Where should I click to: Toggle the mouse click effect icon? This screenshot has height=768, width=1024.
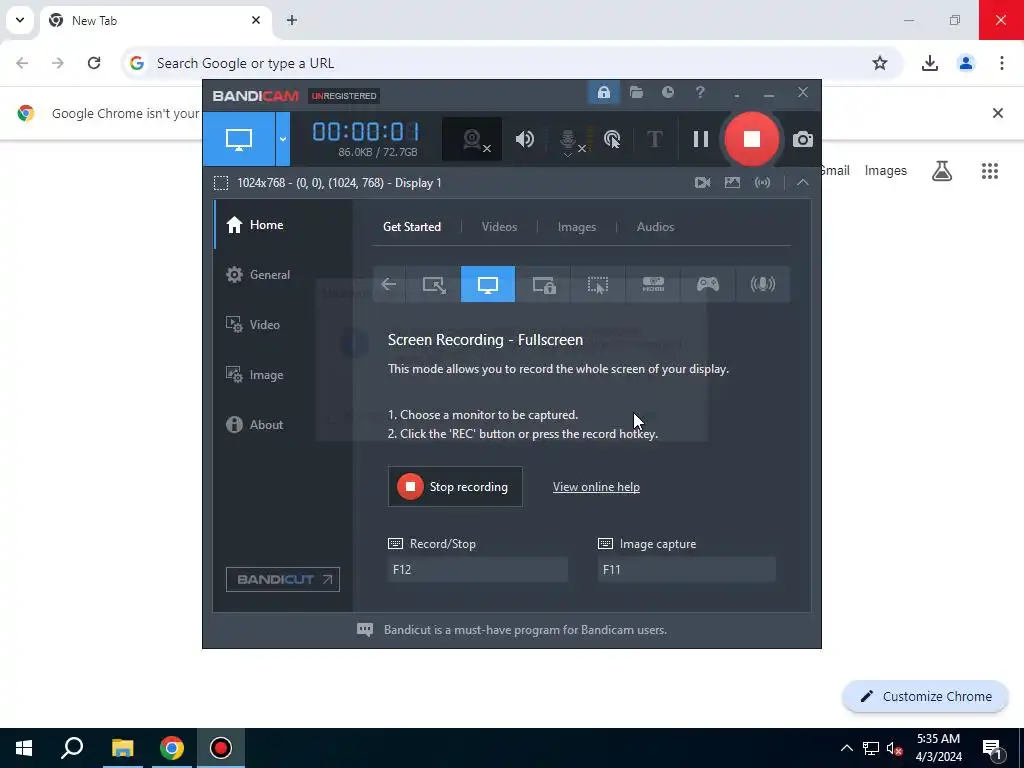click(x=612, y=139)
